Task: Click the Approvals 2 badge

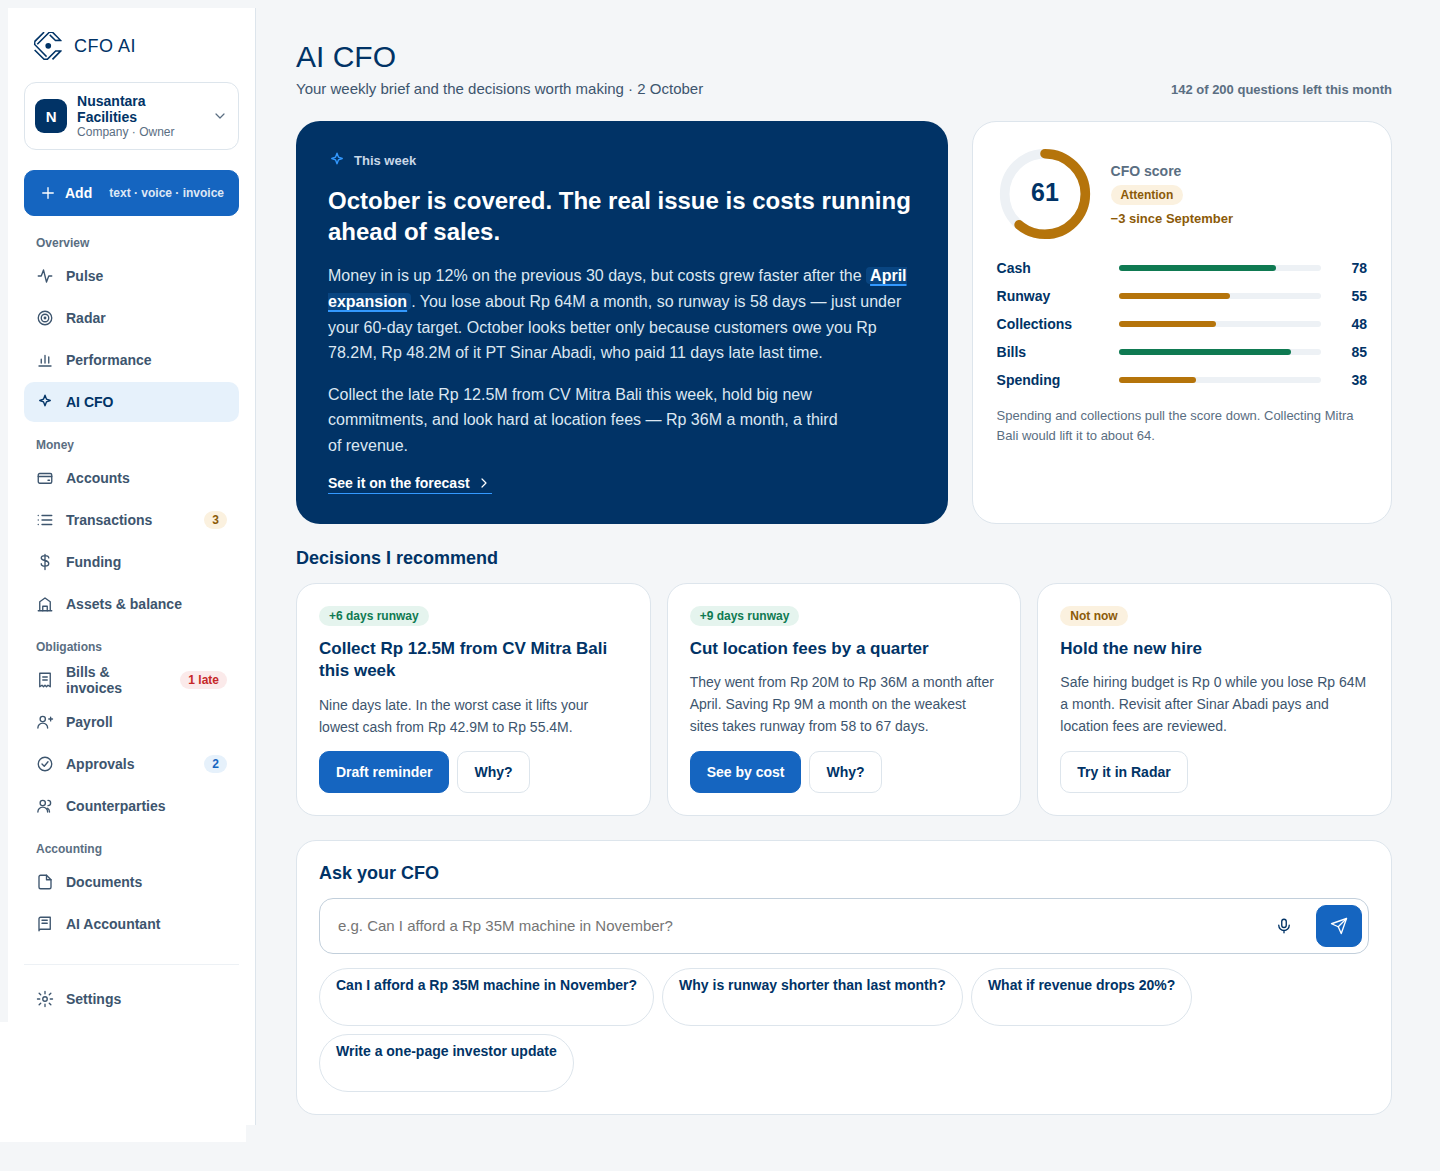Action: tap(215, 764)
